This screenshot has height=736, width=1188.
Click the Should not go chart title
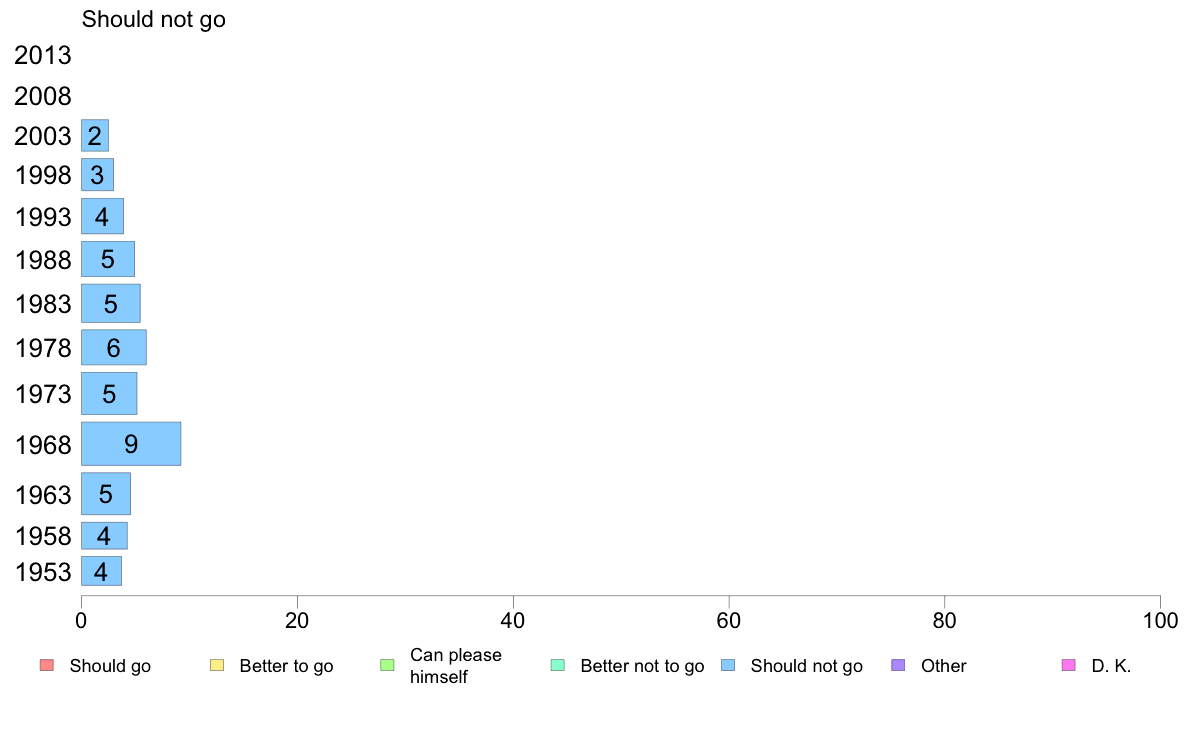(x=154, y=20)
